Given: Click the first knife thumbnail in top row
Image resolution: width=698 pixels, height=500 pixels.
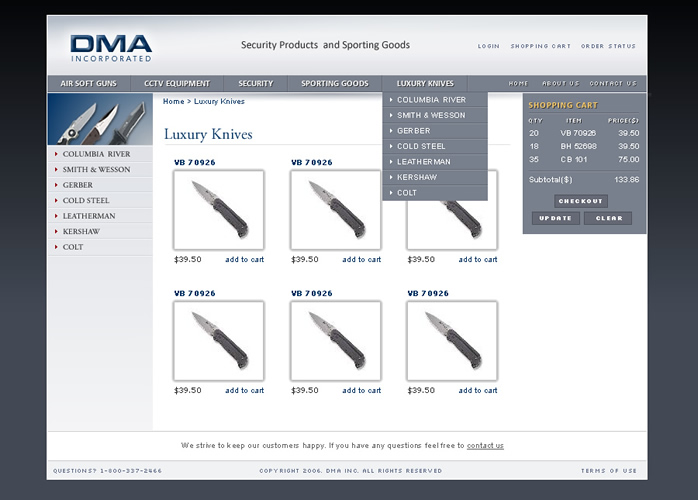Looking at the screenshot, I should (218, 210).
